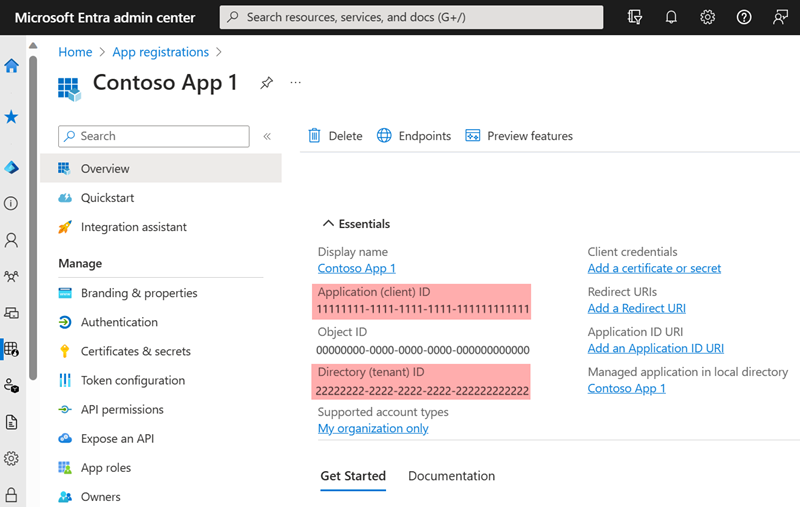
Task: Click the Home icon in left rail
Action: coord(12,66)
